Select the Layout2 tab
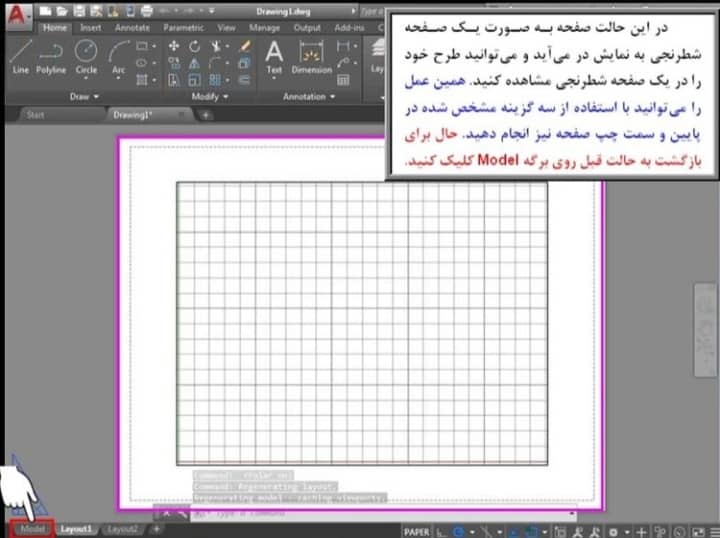The image size is (720, 538). click(x=122, y=529)
